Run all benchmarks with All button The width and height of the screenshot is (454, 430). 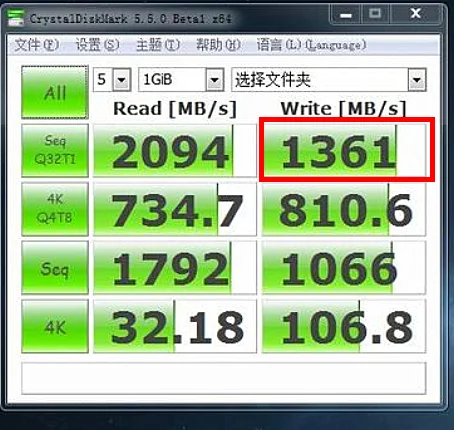pos(55,92)
